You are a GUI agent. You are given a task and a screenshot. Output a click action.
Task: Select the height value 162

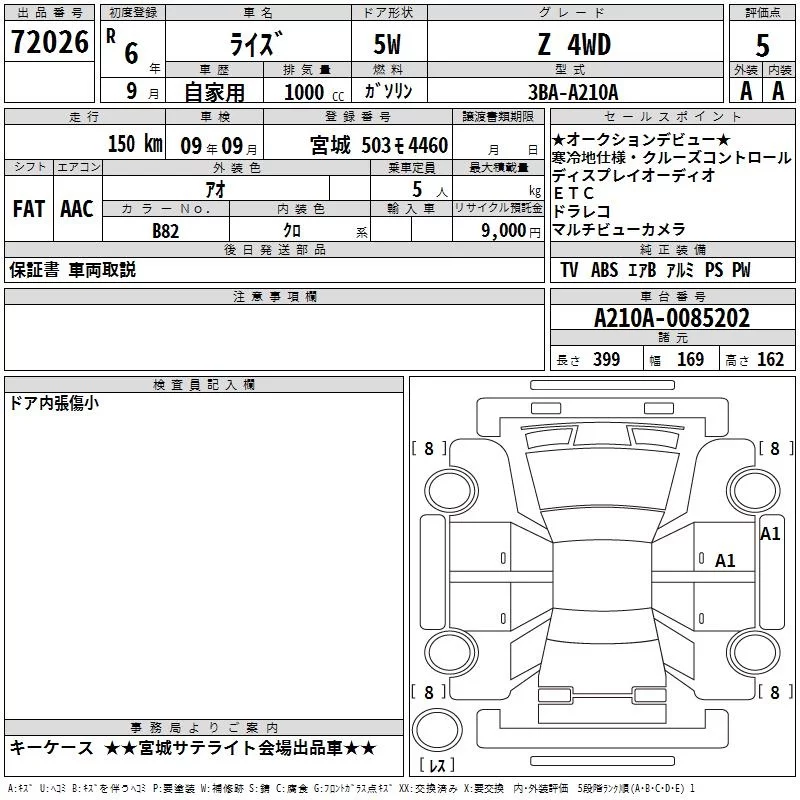[770, 359]
